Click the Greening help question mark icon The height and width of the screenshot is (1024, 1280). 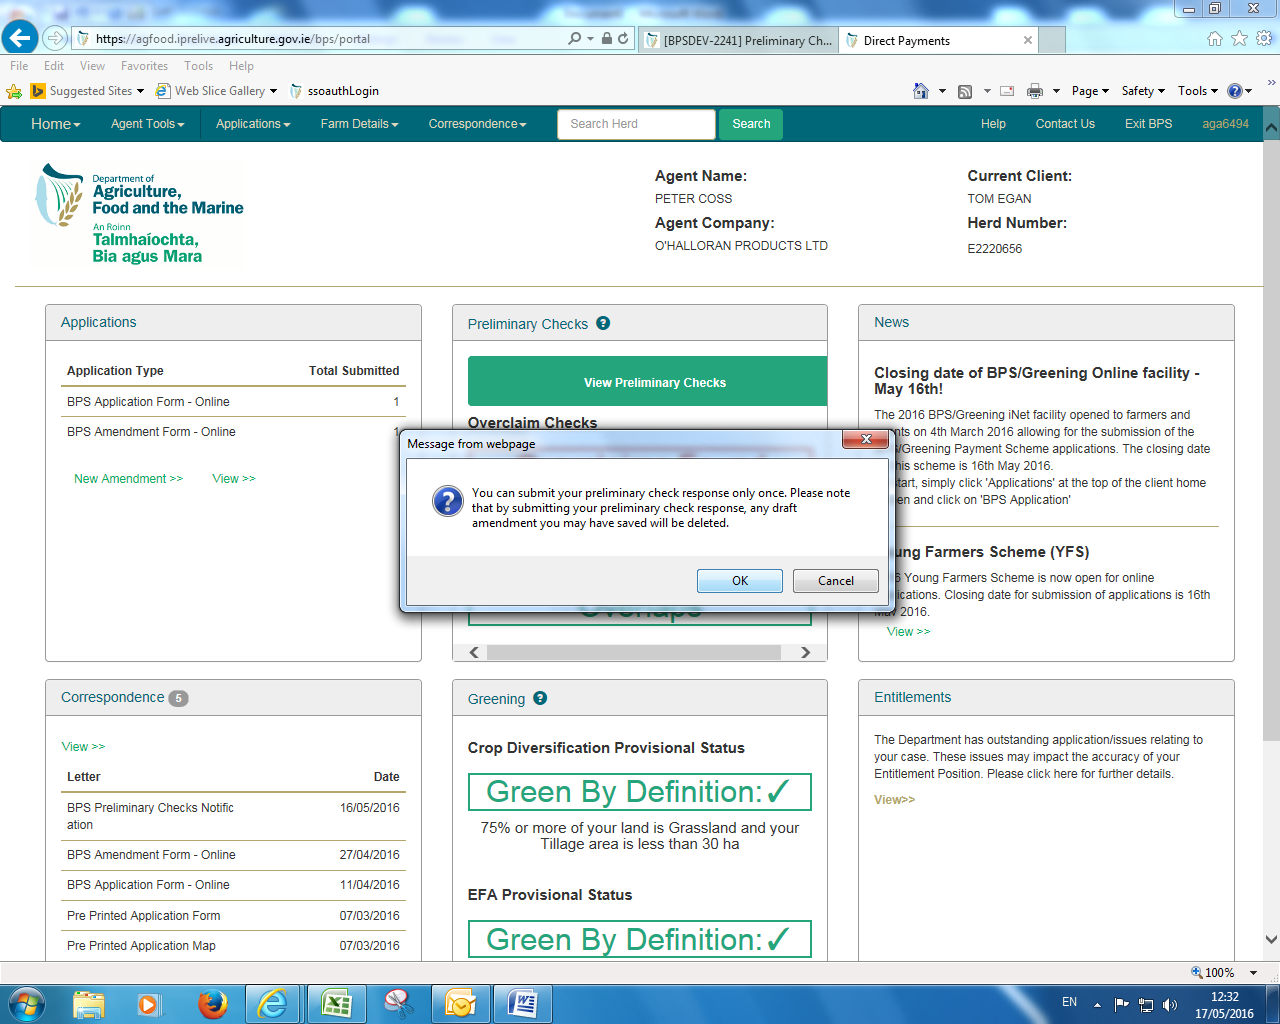540,698
